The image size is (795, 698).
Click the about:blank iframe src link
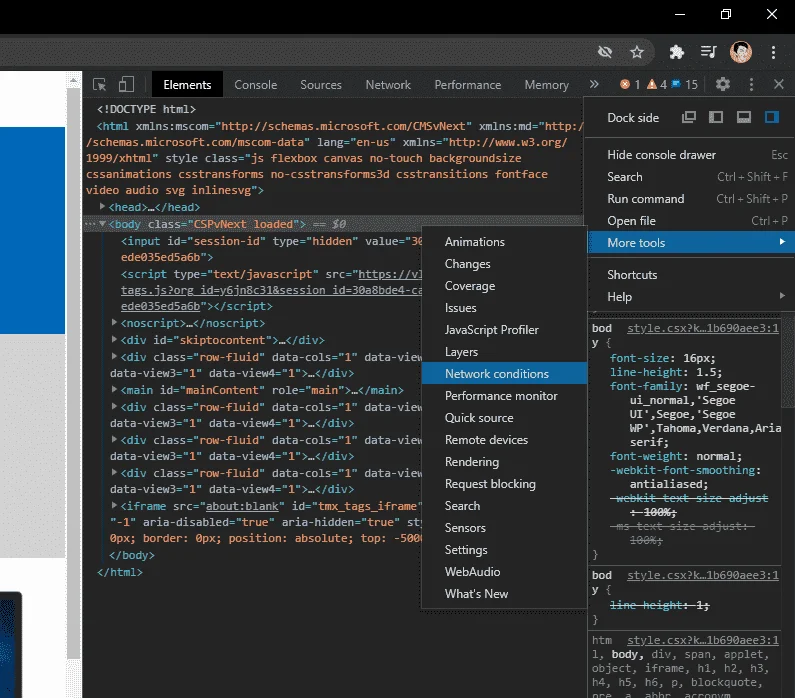coord(242,506)
